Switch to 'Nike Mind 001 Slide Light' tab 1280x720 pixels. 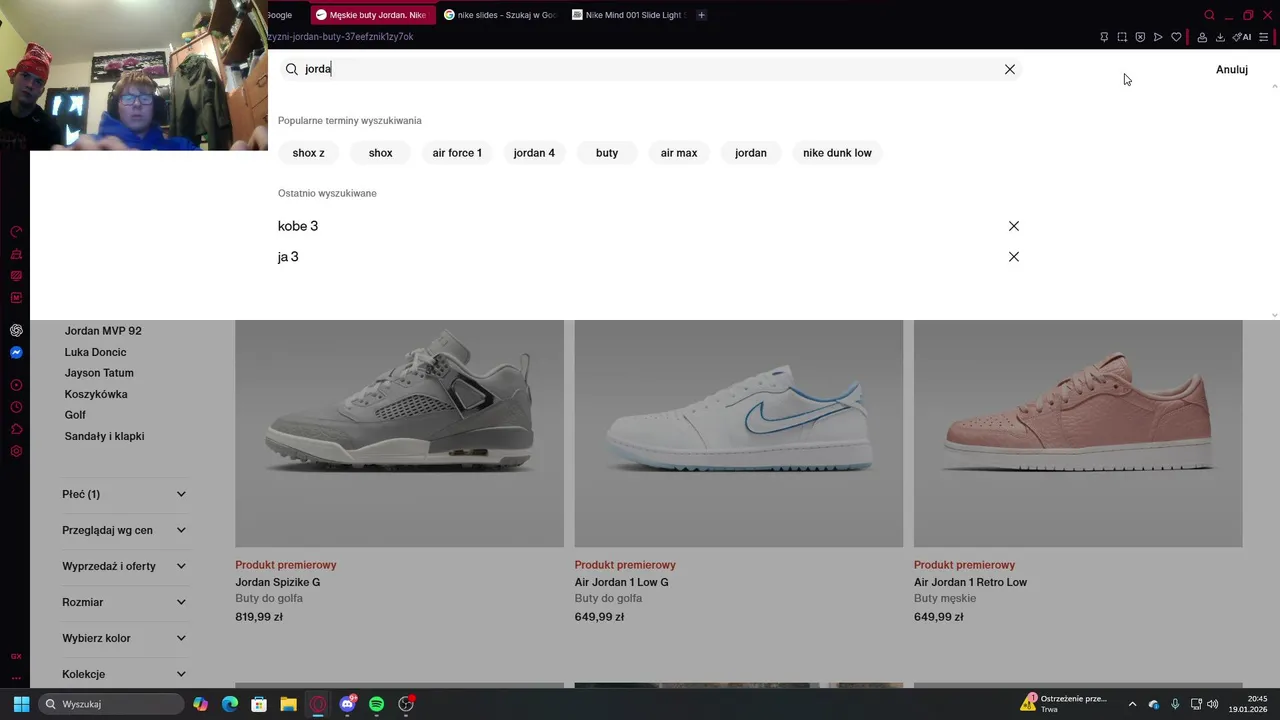click(x=628, y=15)
